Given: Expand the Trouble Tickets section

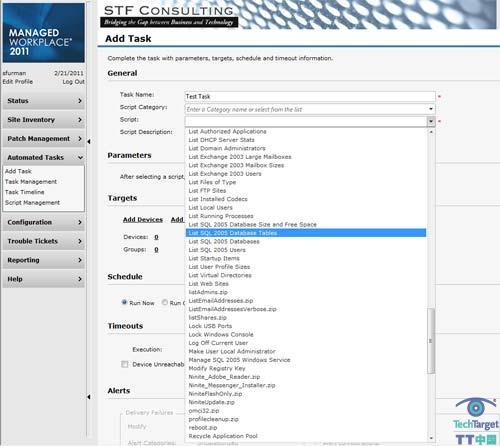Looking at the screenshot, I should pyautogui.click(x=43, y=241).
